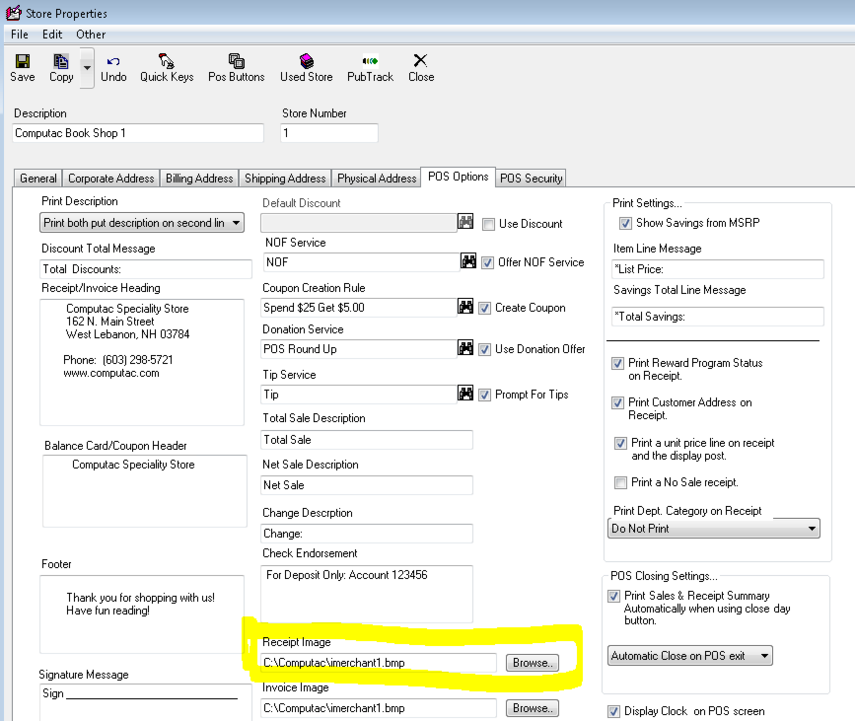Open the File menu
Viewport: 855px width, 721px height.
click(x=20, y=34)
